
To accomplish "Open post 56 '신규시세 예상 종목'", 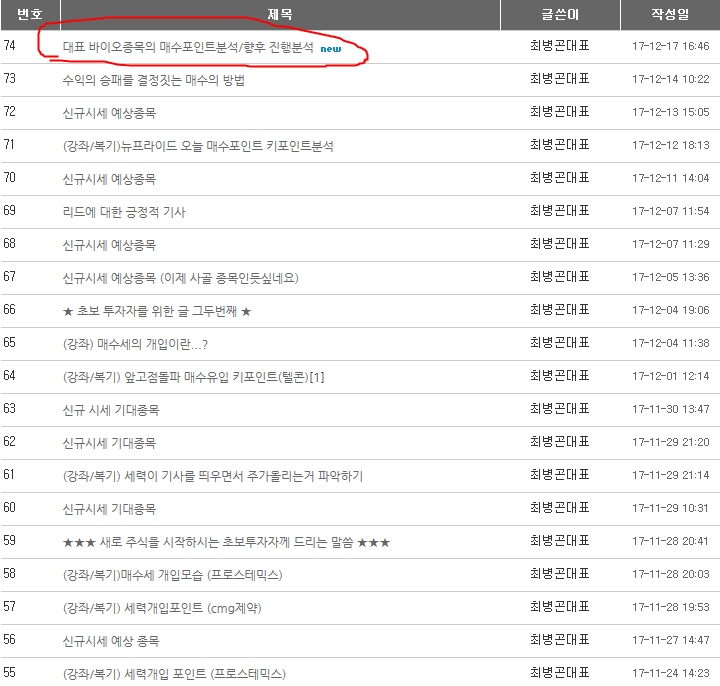I will (x=111, y=641).
